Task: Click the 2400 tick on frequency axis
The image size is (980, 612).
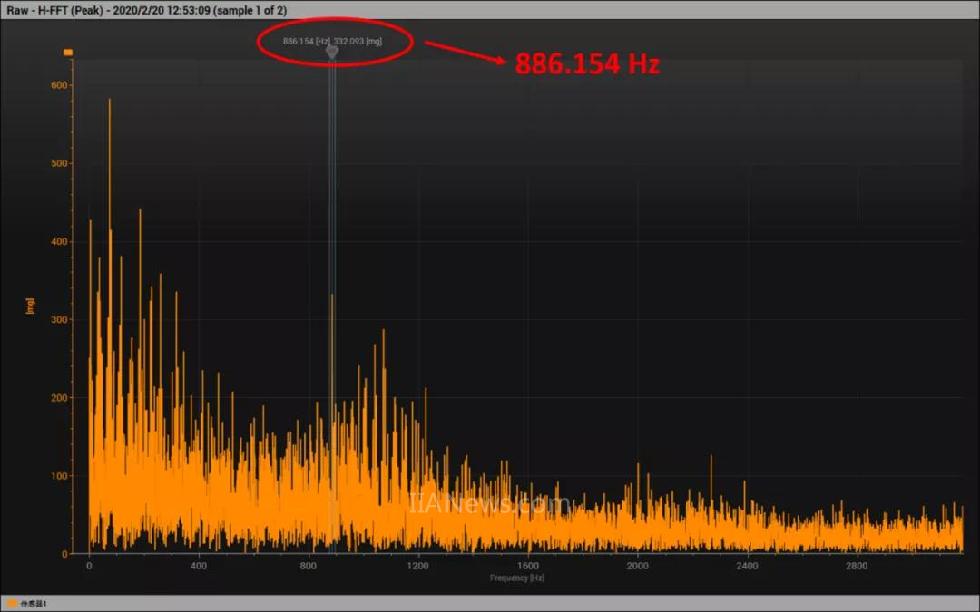Action: coord(747,566)
